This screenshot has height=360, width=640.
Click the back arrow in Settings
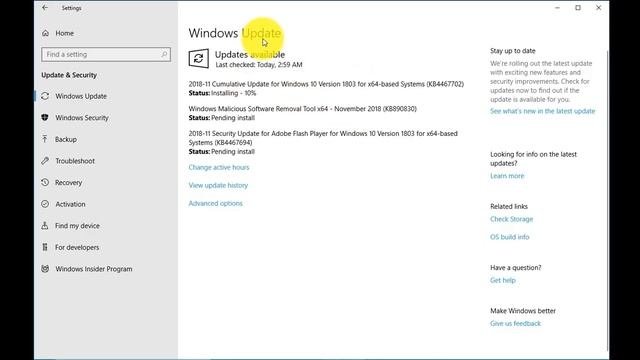45,8
